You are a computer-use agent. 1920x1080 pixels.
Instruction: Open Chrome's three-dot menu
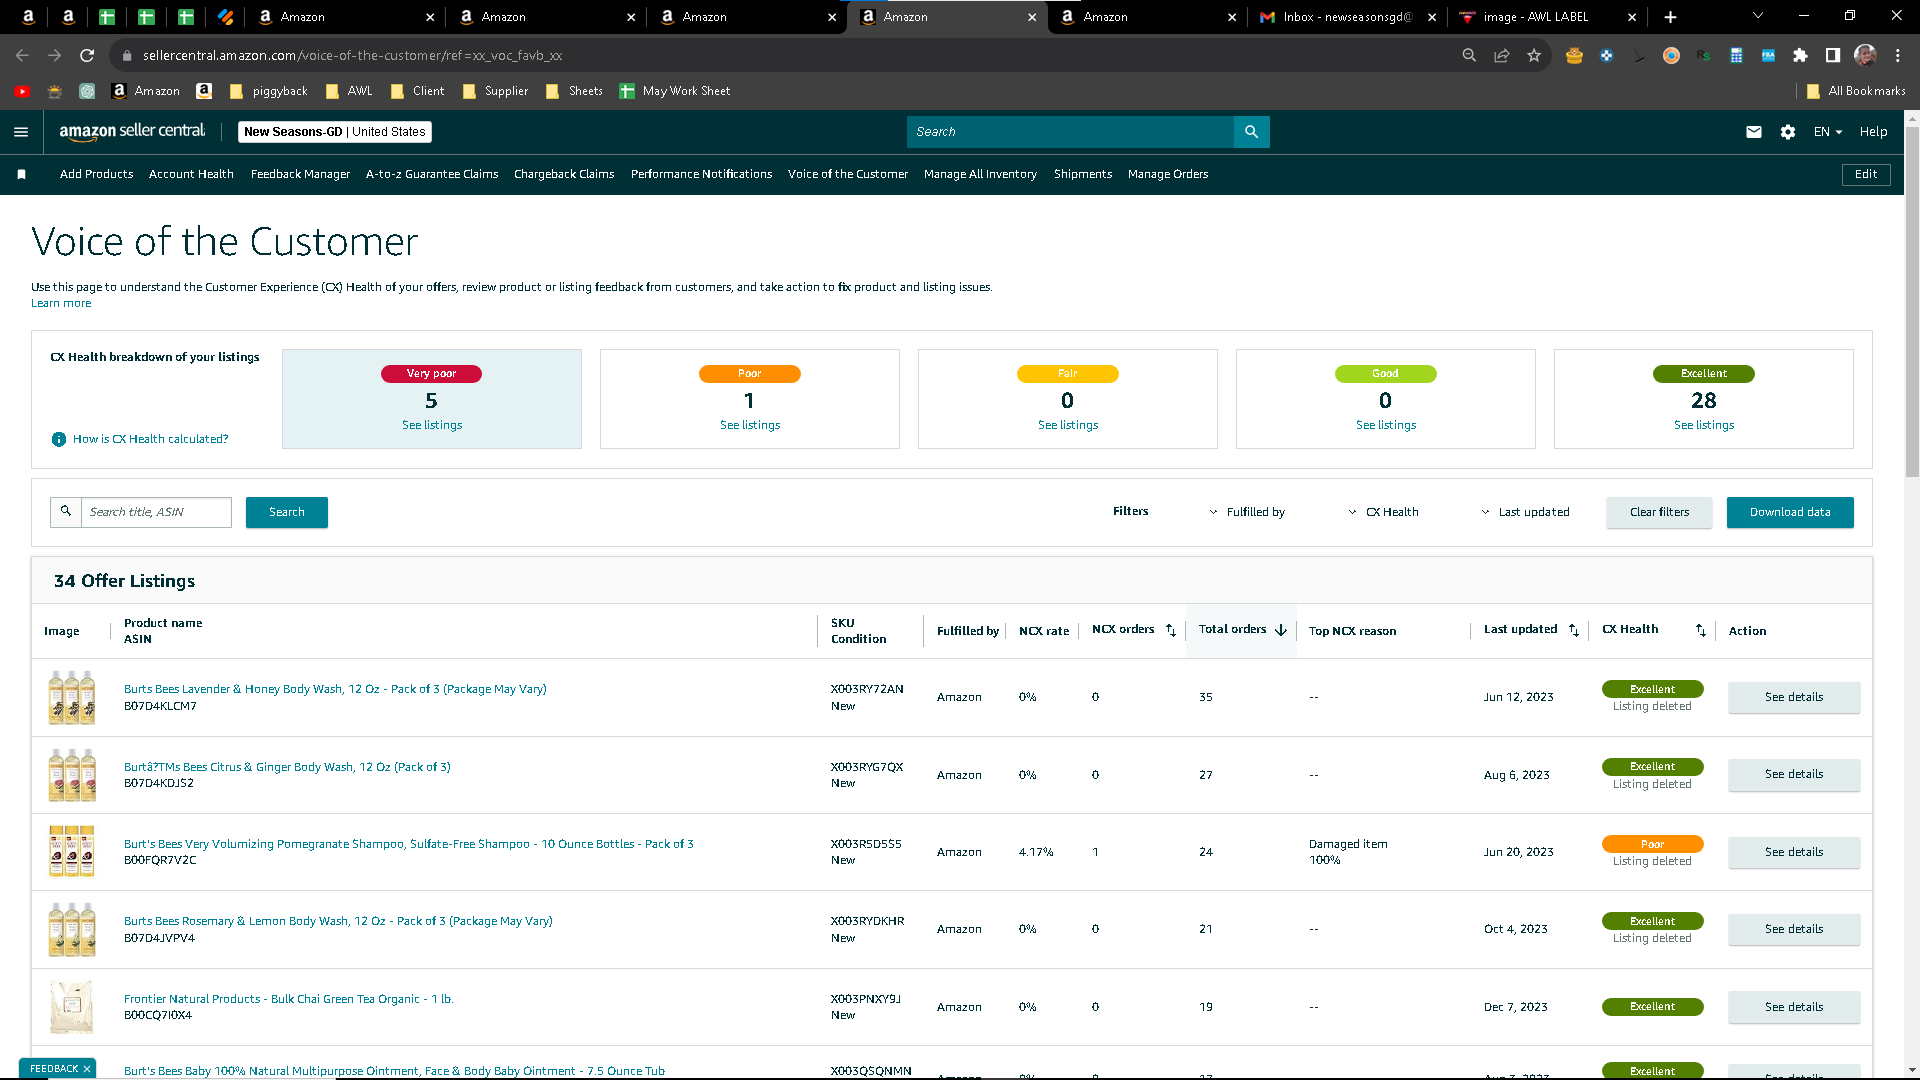coord(1898,56)
